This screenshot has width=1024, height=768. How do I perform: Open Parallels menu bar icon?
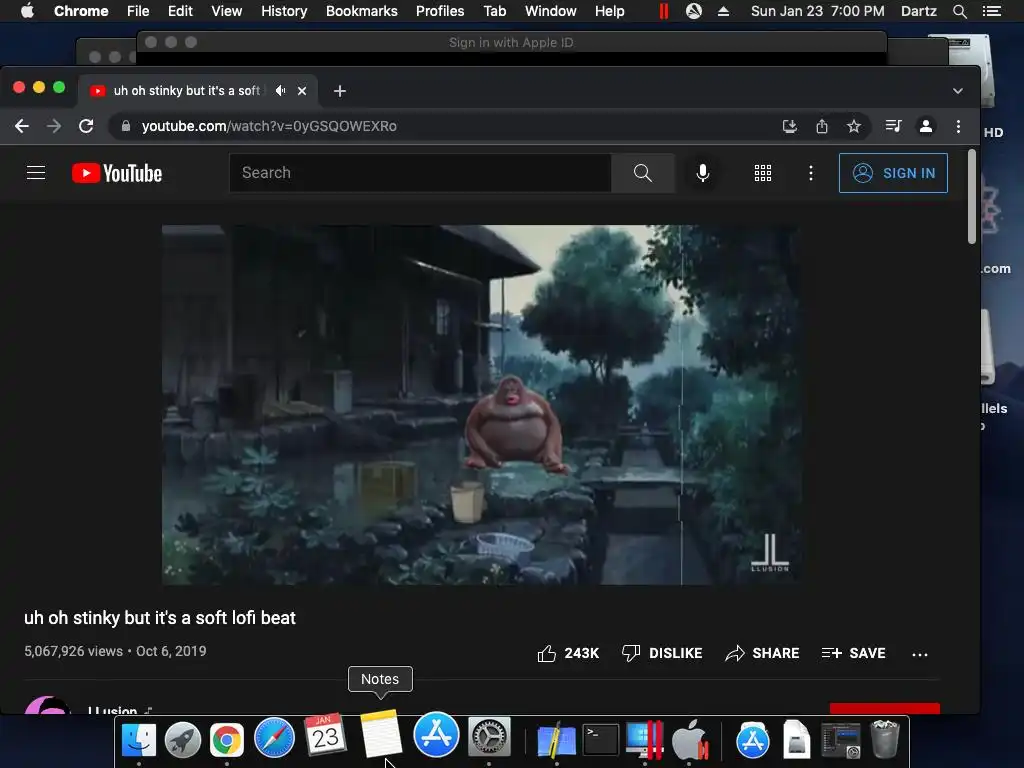tap(664, 11)
